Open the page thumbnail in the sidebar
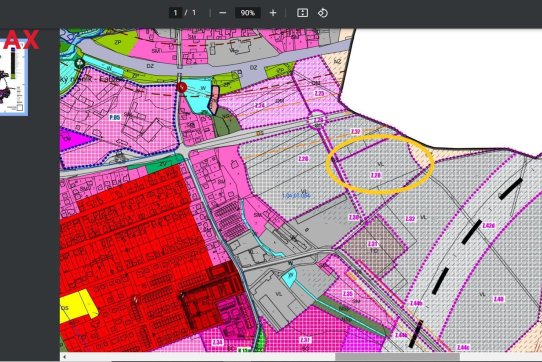This screenshot has height=362, width=542. pos(13,78)
